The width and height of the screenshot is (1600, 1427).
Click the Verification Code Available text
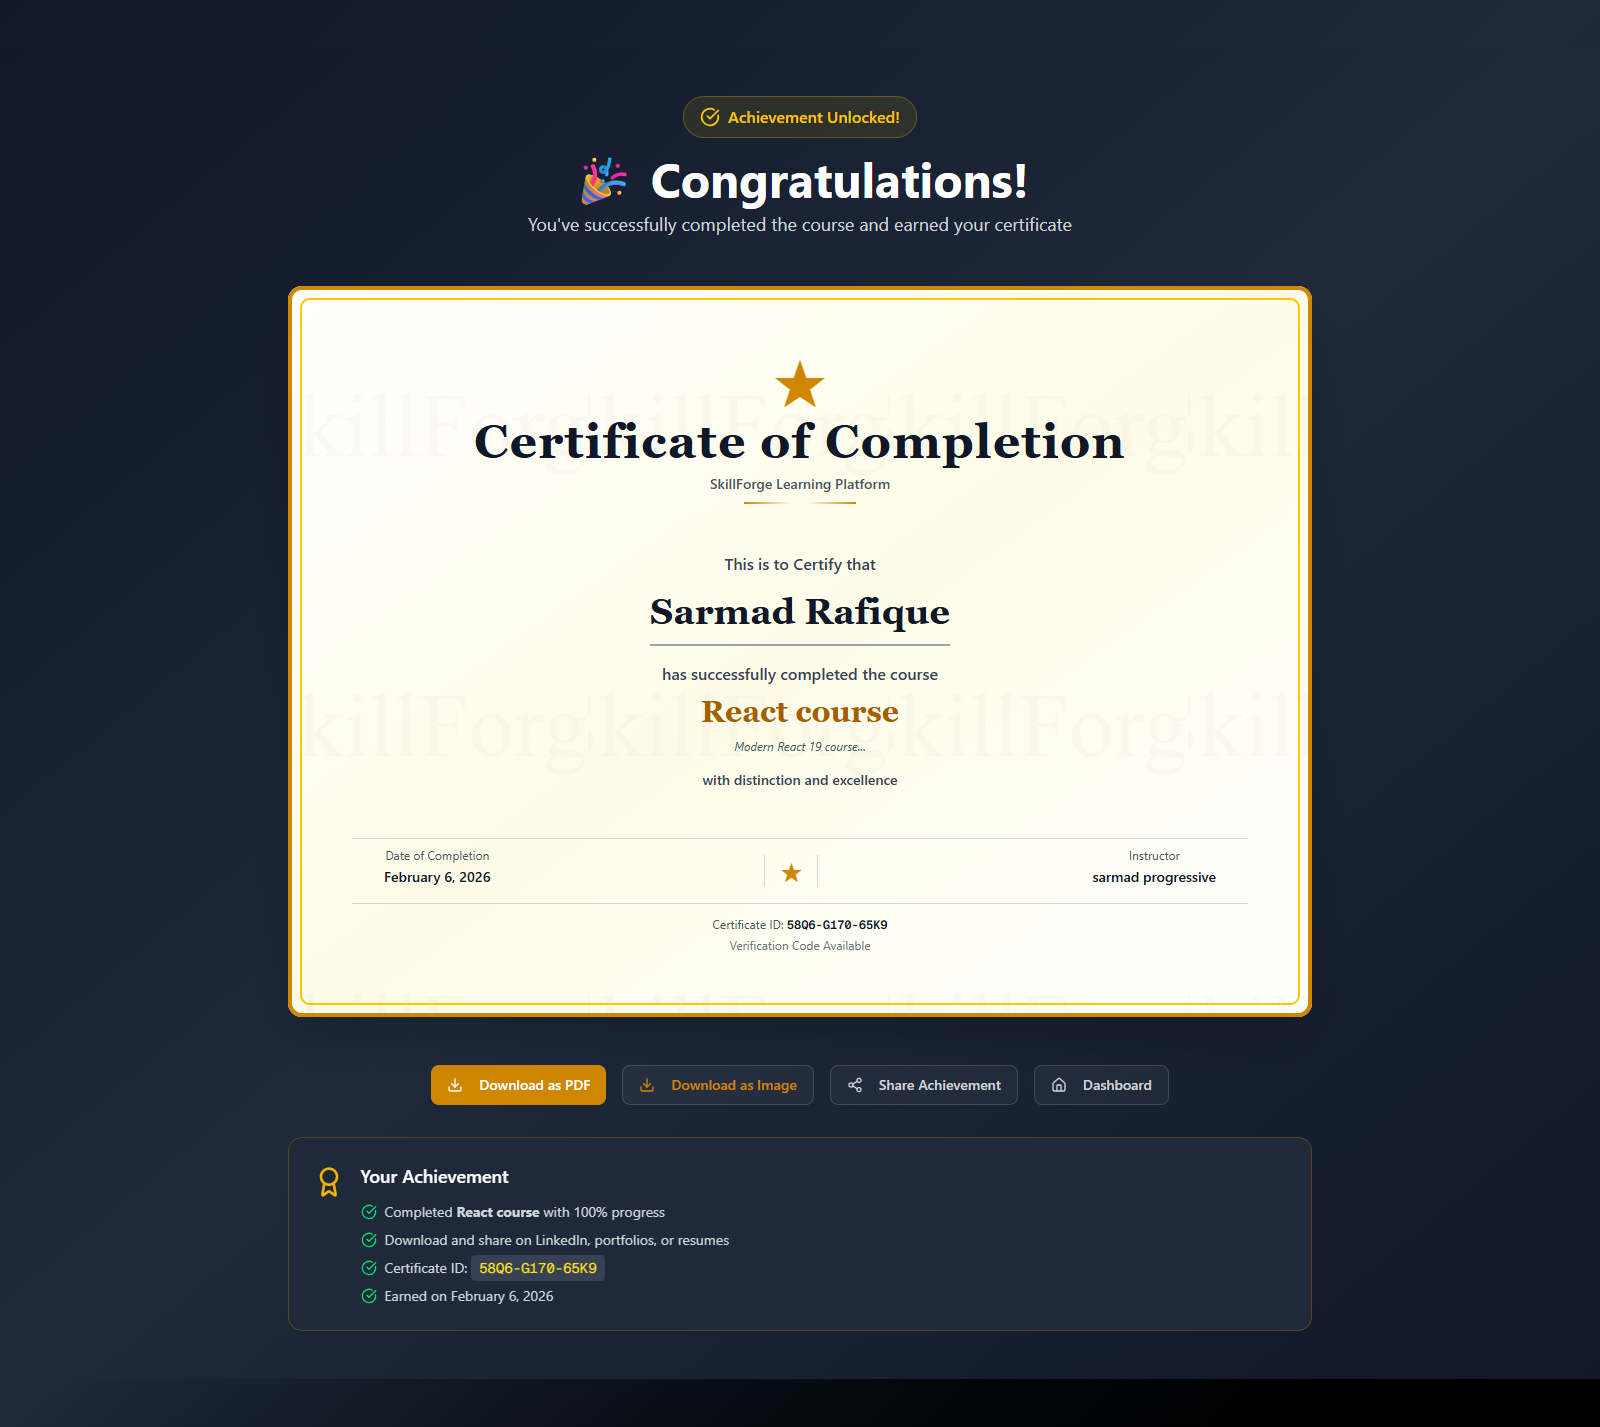799,945
